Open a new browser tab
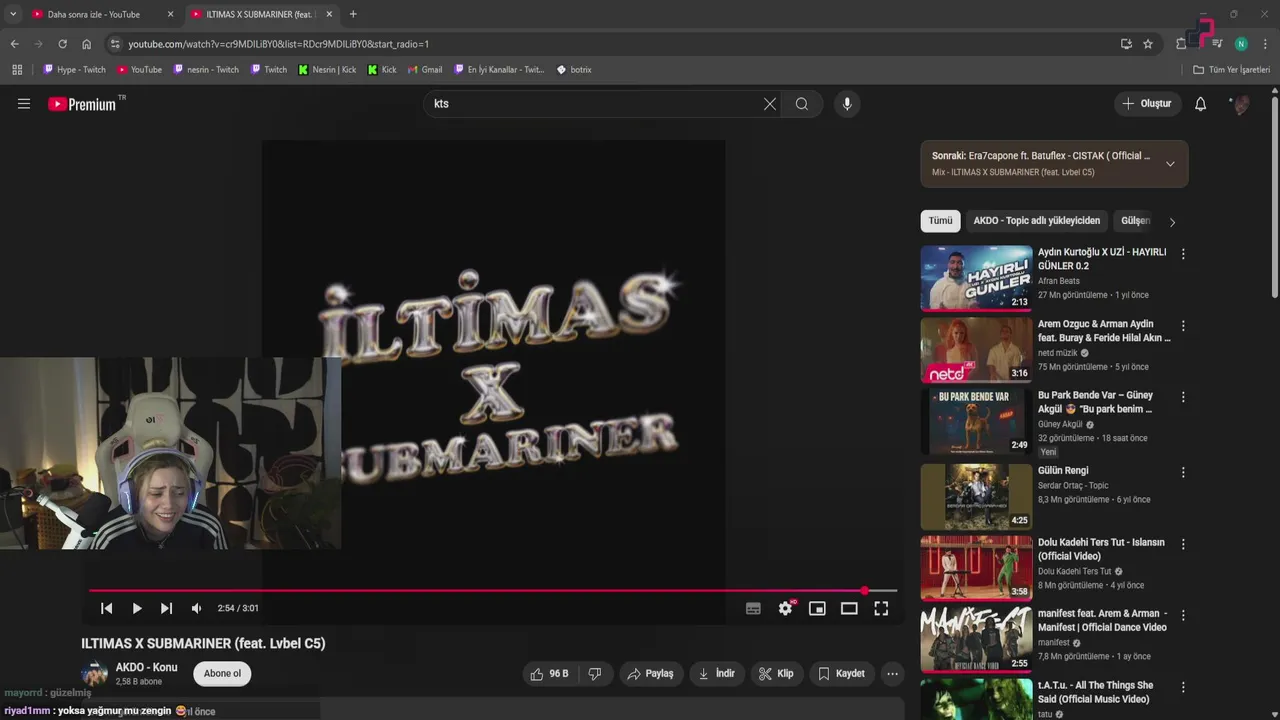1280x720 pixels. 353,14
